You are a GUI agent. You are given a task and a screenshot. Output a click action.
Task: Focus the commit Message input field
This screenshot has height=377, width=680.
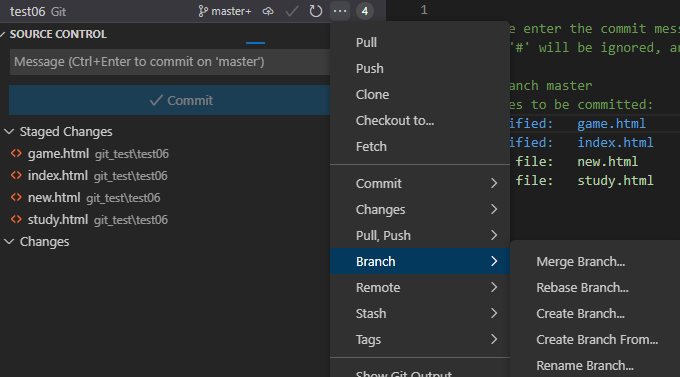(170, 62)
